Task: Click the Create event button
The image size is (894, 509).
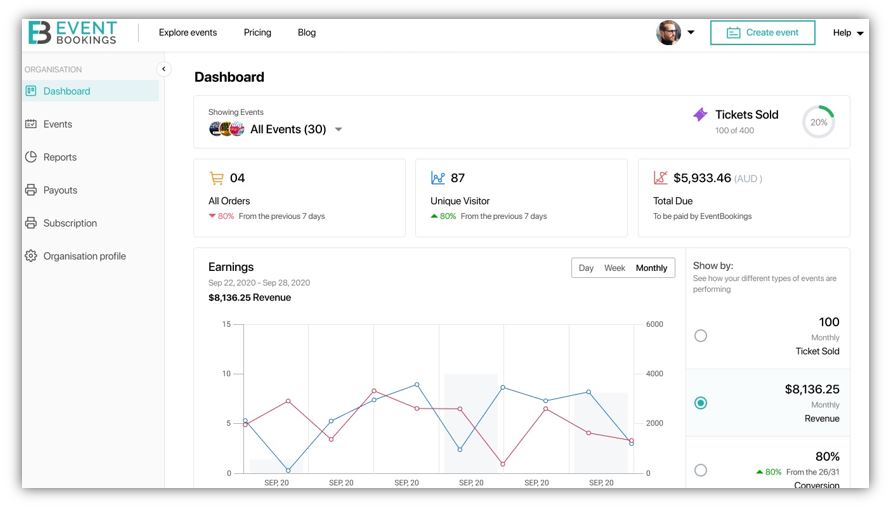Action: 762,33
